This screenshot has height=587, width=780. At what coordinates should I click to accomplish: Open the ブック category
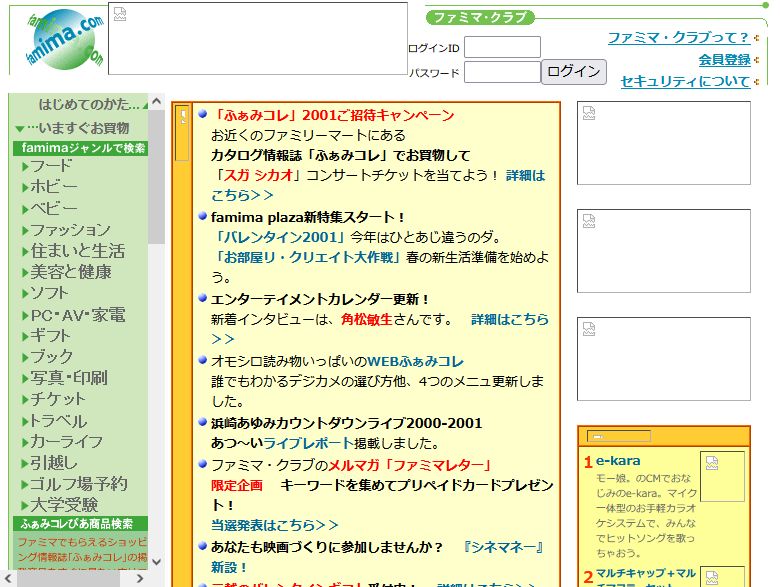pos(47,357)
